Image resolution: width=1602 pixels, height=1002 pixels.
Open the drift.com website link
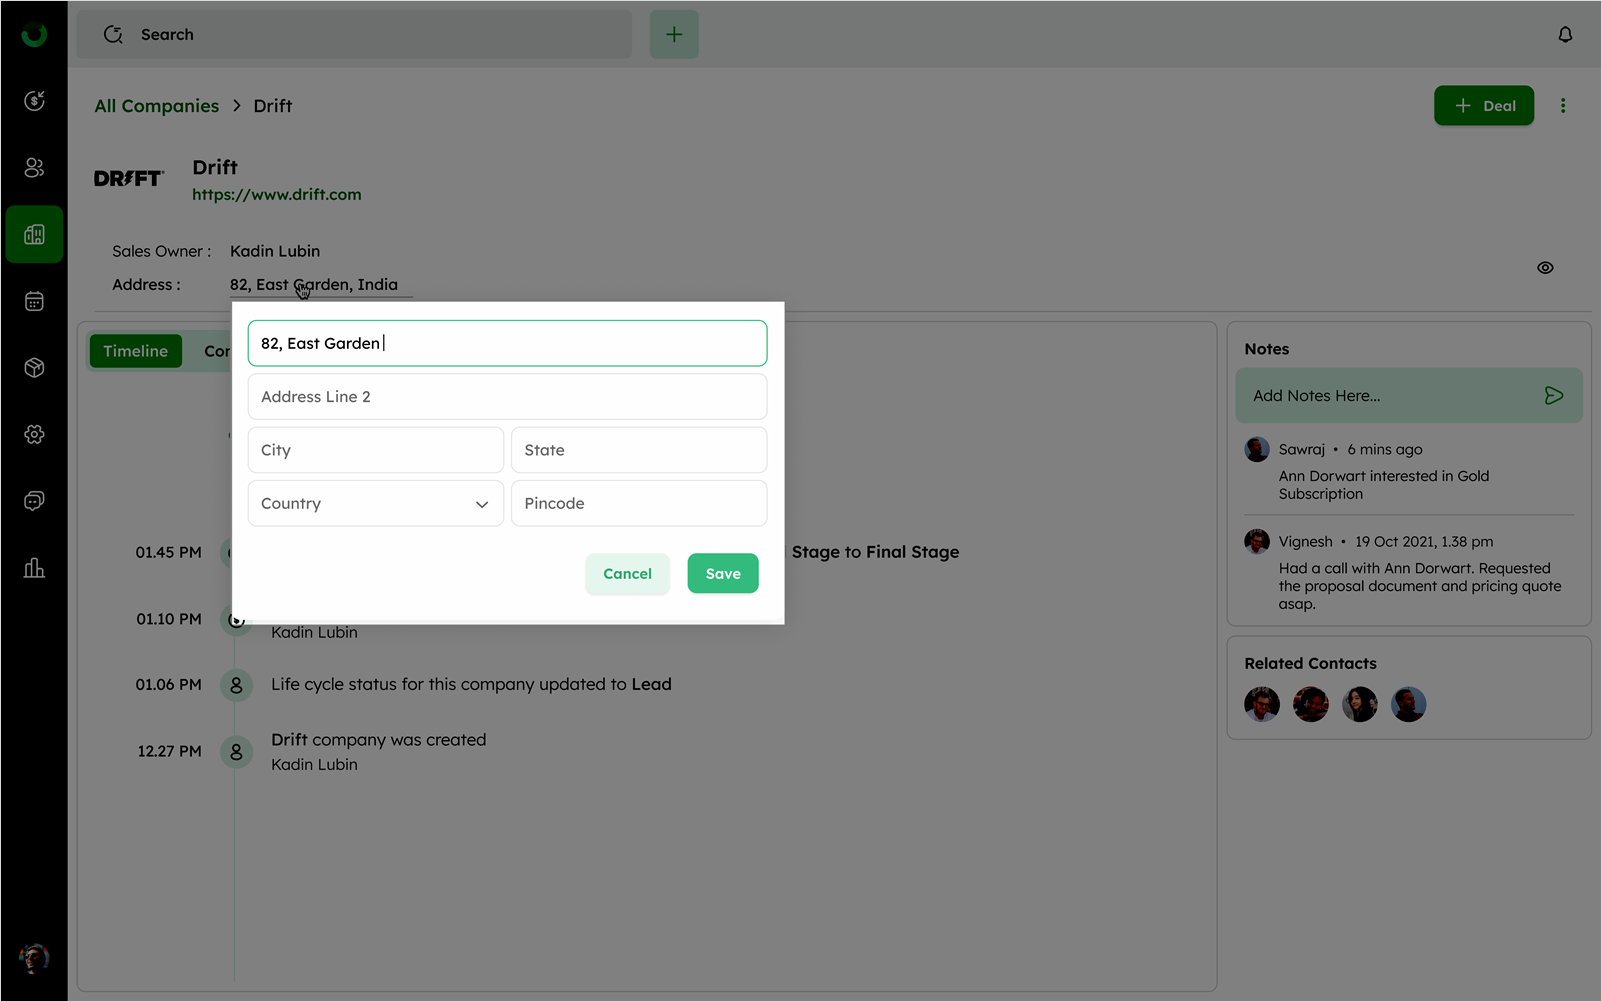point(277,194)
